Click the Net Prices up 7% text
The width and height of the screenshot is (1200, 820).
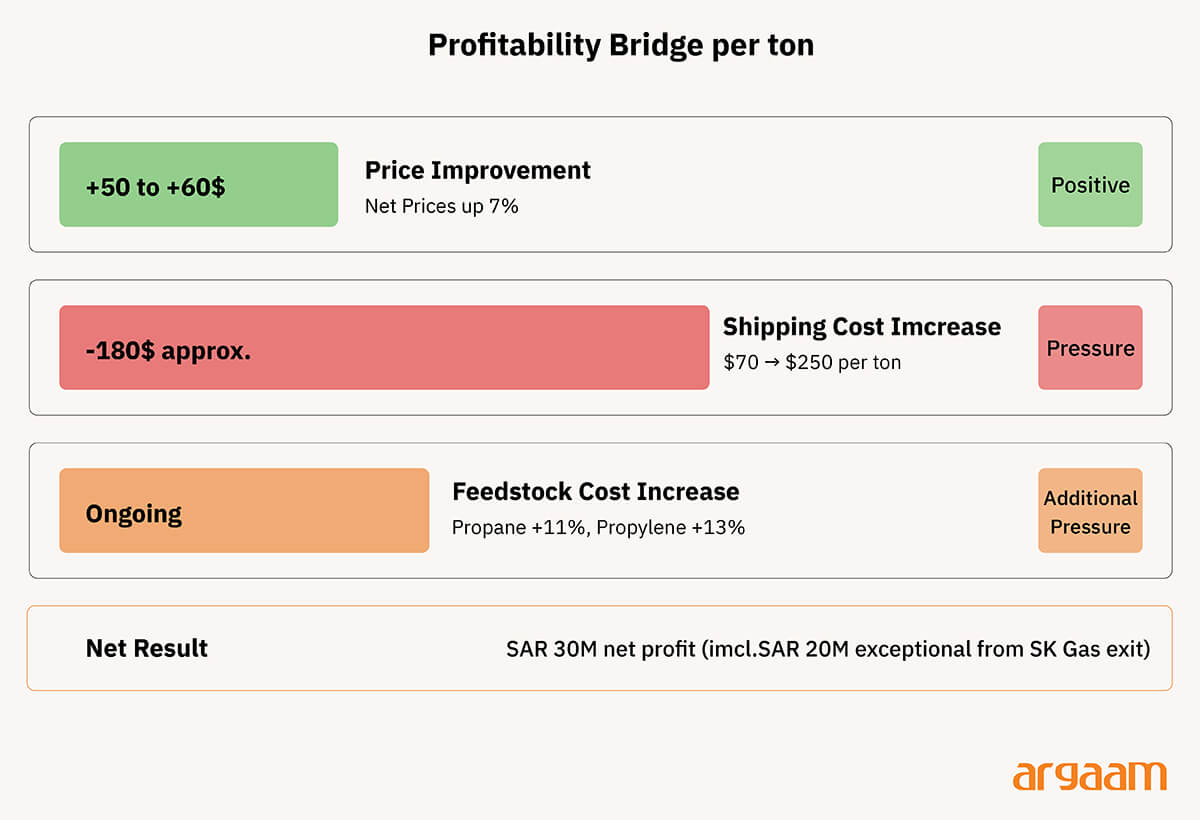441,207
